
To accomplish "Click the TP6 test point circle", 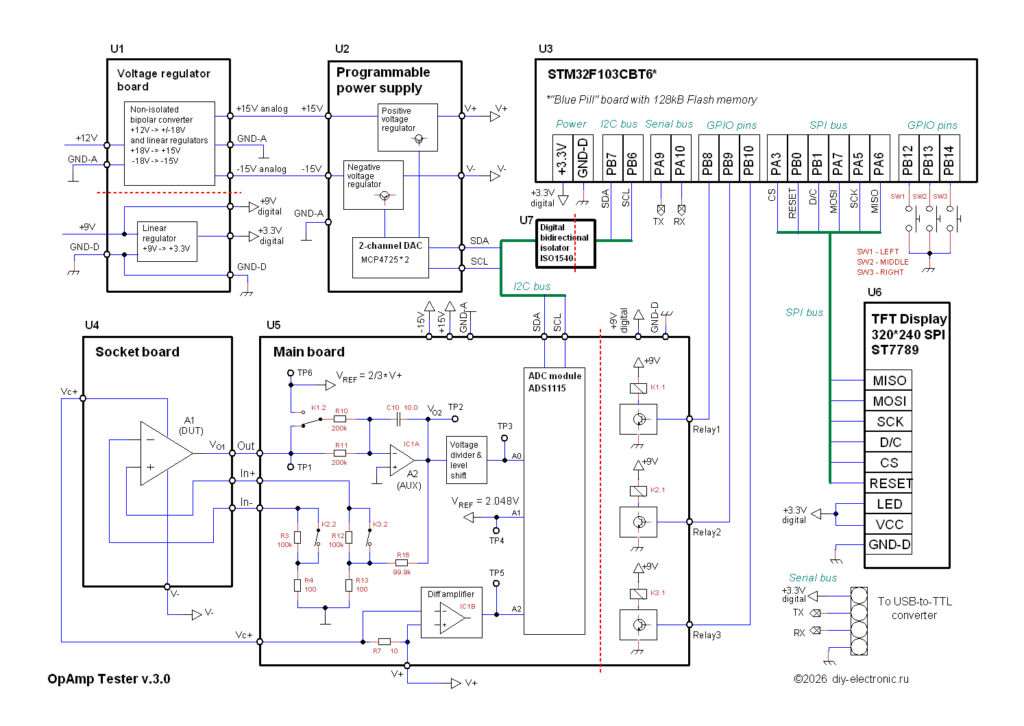I will 291,373.
